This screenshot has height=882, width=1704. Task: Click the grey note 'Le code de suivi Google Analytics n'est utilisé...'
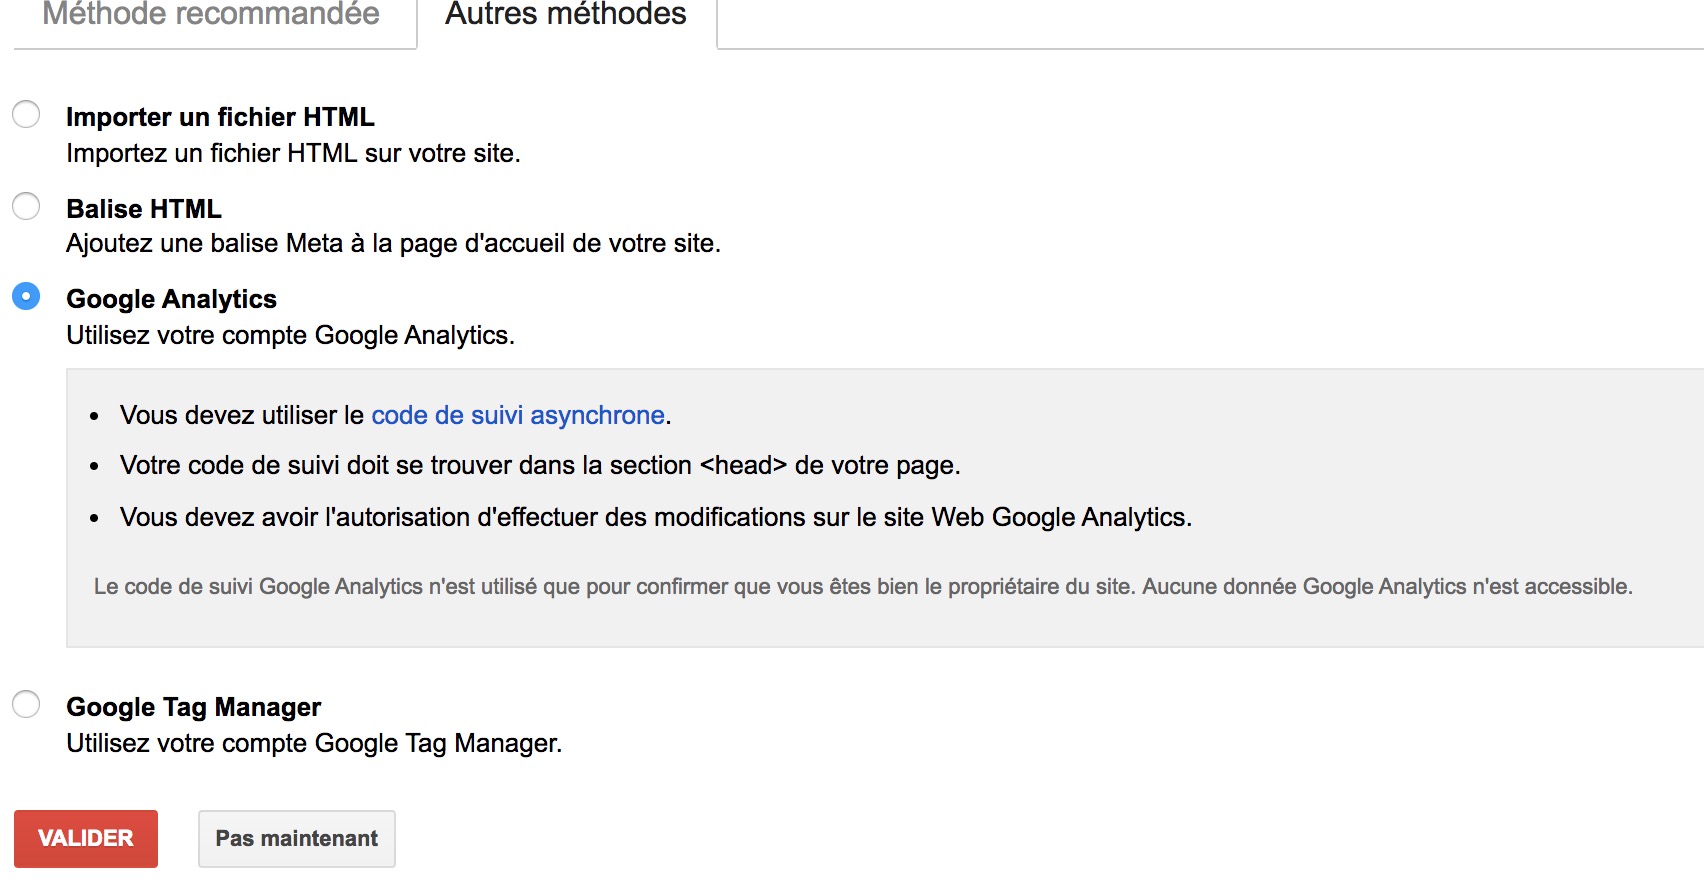pyautogui.click(x=863, y=587)
